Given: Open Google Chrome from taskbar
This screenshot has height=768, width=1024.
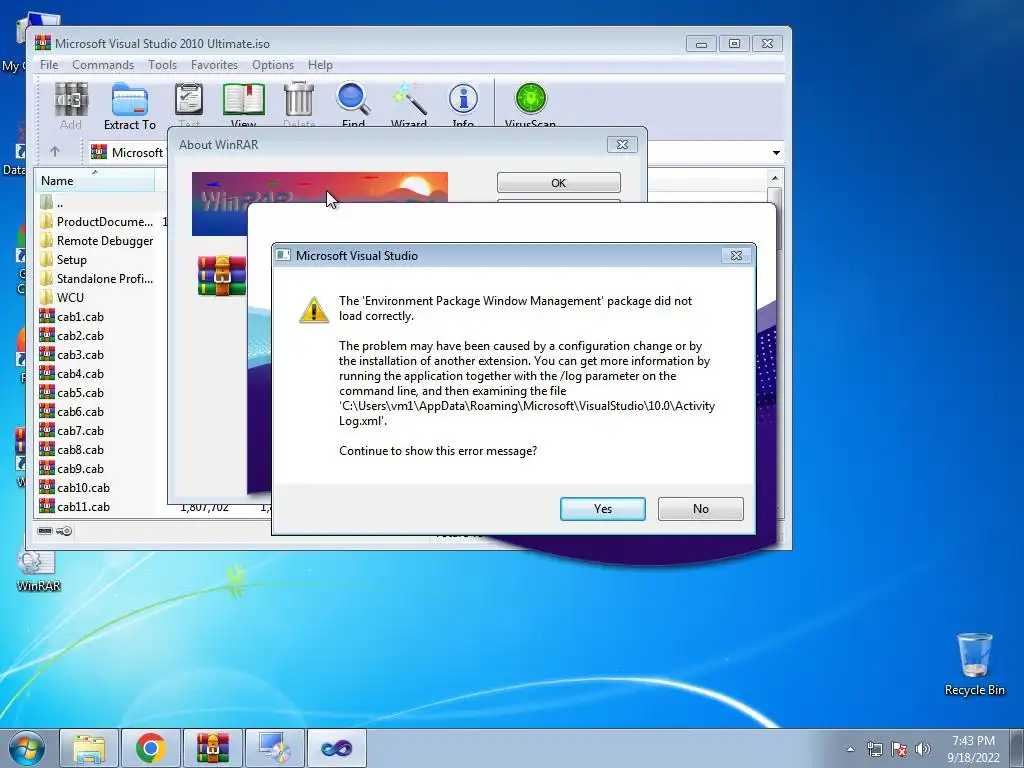Looking at the screenshot, I should tap(151, 748).
